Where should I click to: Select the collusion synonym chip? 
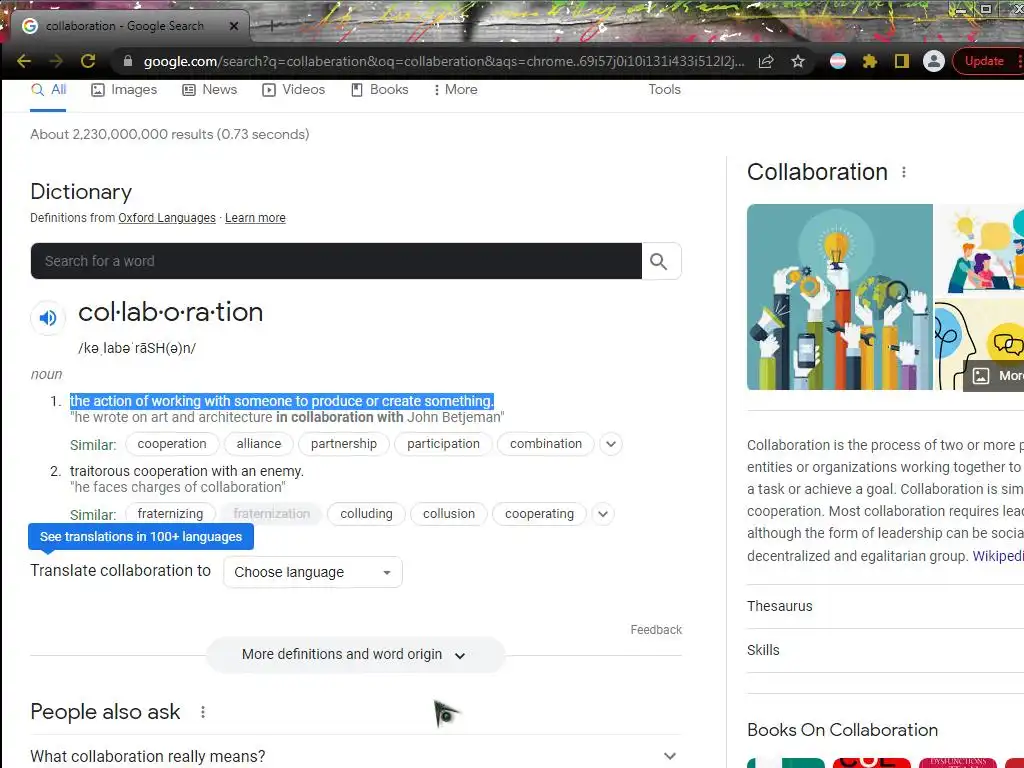click(449, 514)
